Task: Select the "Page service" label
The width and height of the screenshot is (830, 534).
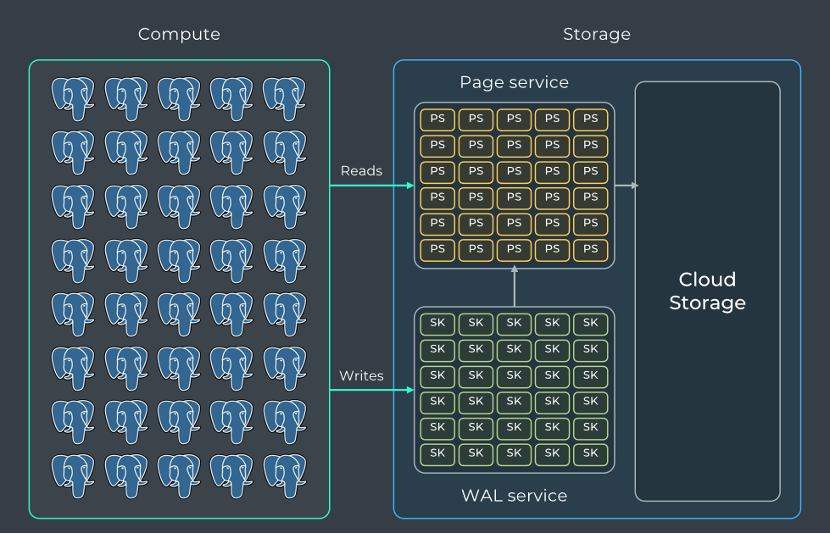Action: (514, 82)
